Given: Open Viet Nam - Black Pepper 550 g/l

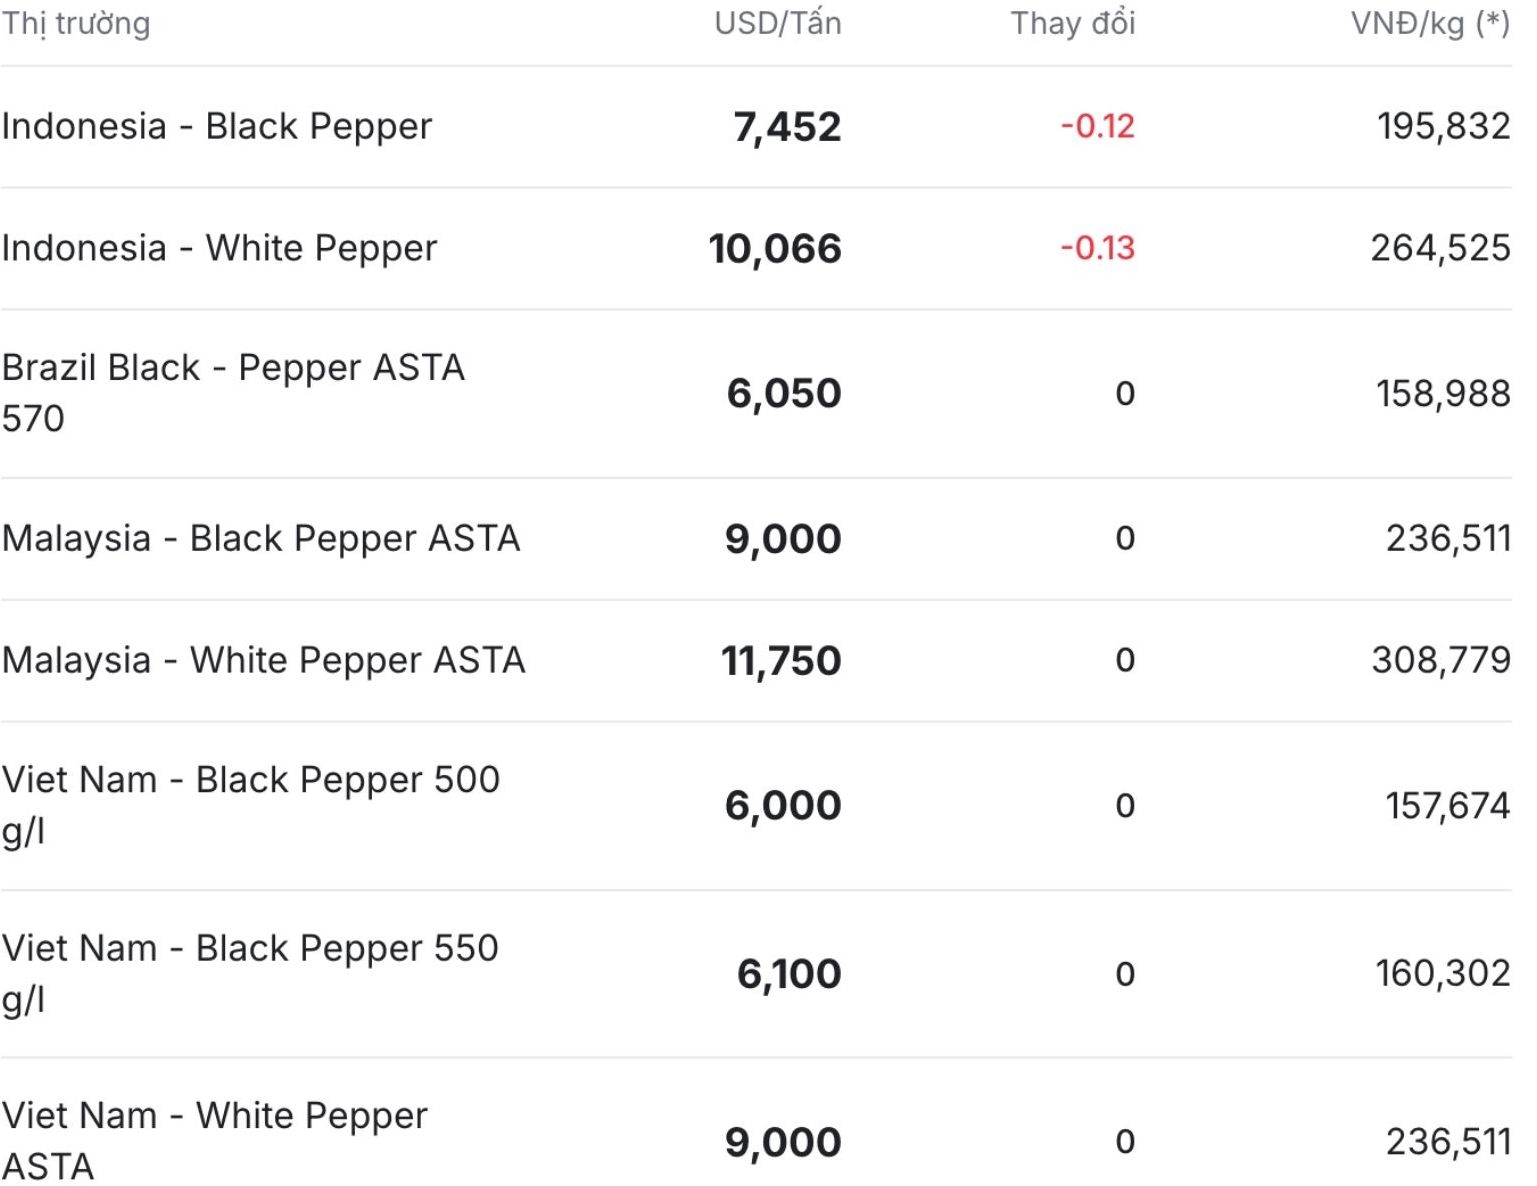Looking at the screenshot, I should (250, 973).
